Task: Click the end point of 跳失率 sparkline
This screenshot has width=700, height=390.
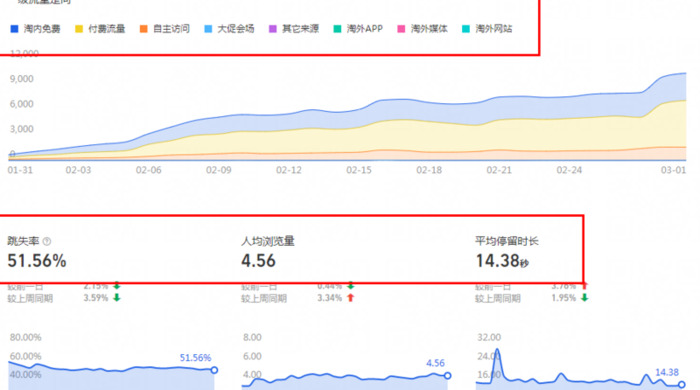Action: pyautogui.click(x=214, y=370)
